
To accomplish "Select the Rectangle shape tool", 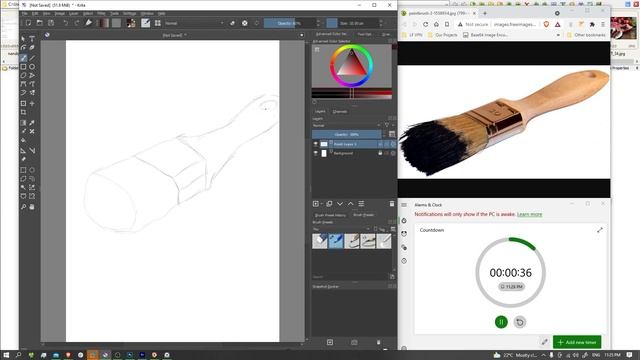I will point(23,67).
